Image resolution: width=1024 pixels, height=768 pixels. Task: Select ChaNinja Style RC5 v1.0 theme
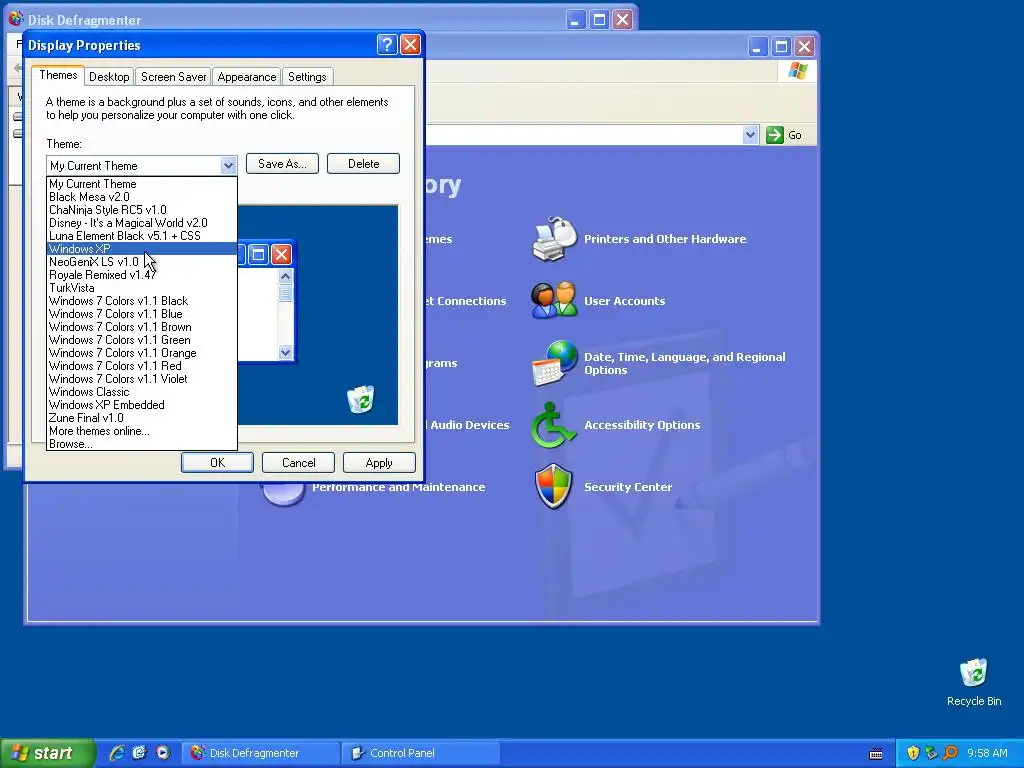(x=142, y=210)
